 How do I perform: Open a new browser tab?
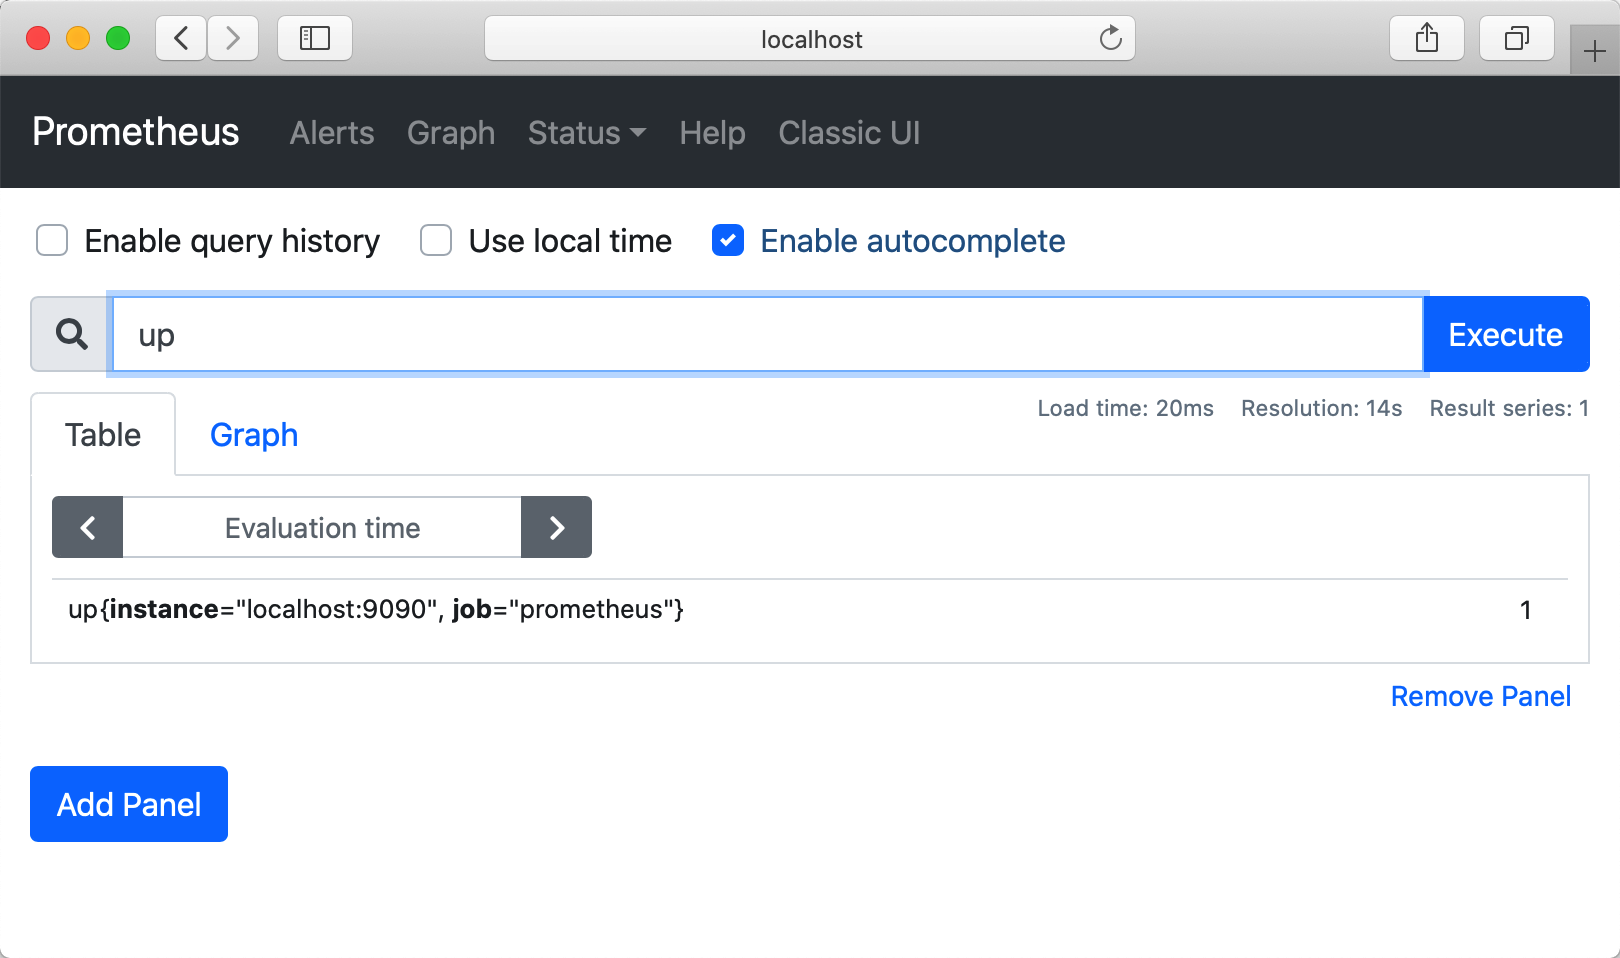1595,50
